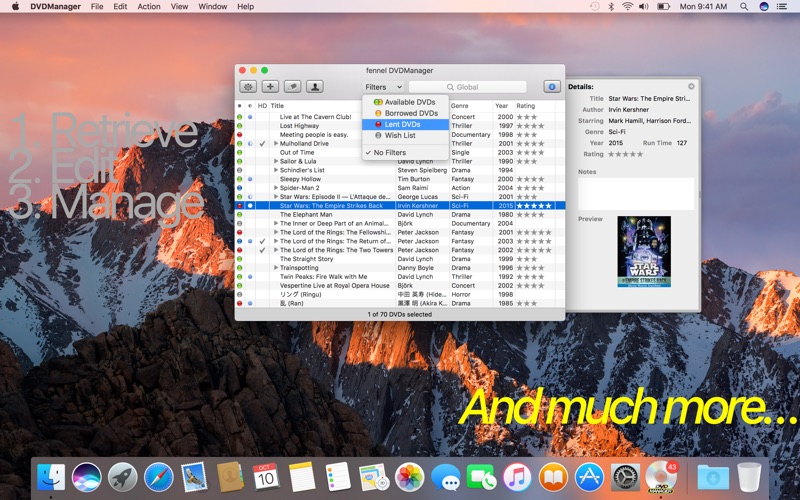This screenshot has height=500, width=800.
Task: Open Notification Center icon in menu bar
Action: (782, 7)
